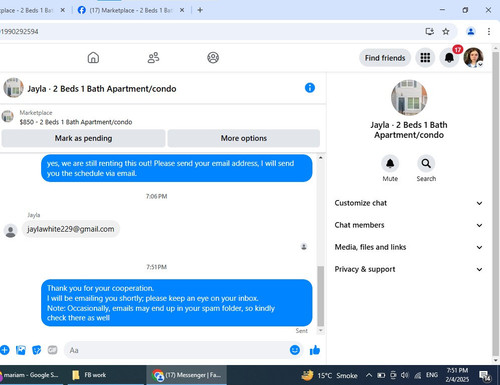Expand Privacy & support section

point(409,269)
